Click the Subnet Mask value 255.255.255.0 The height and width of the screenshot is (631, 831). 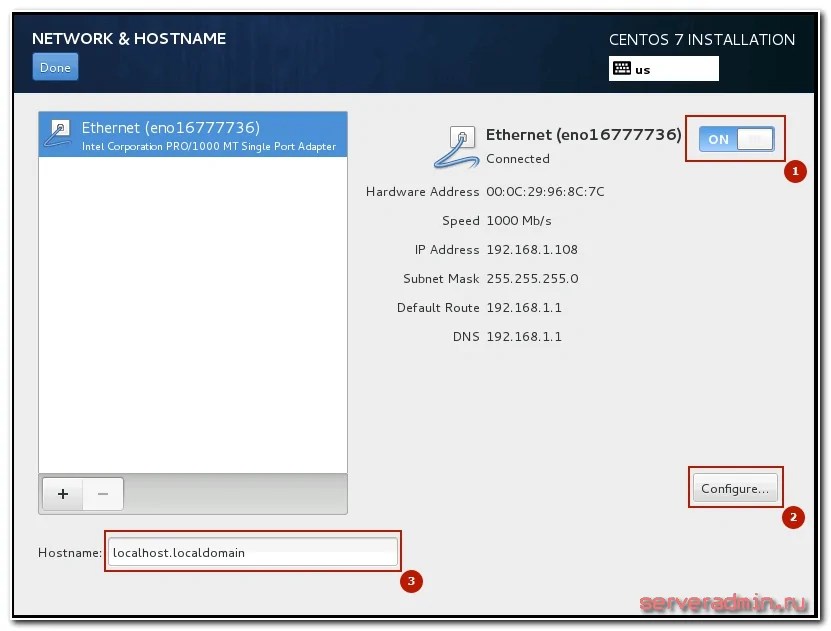coord(532,279)
